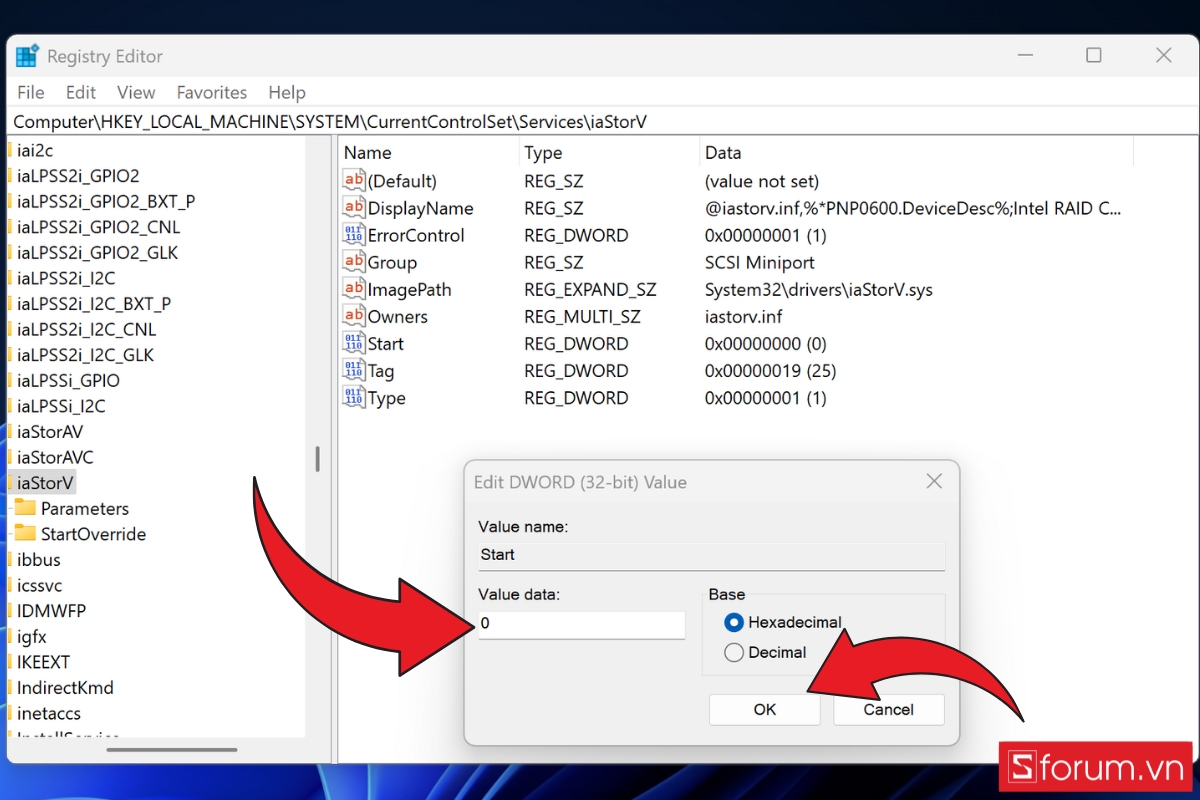Click the Value data input field
The height and width of the screenshot is (800, 1200).
point(581,623)
